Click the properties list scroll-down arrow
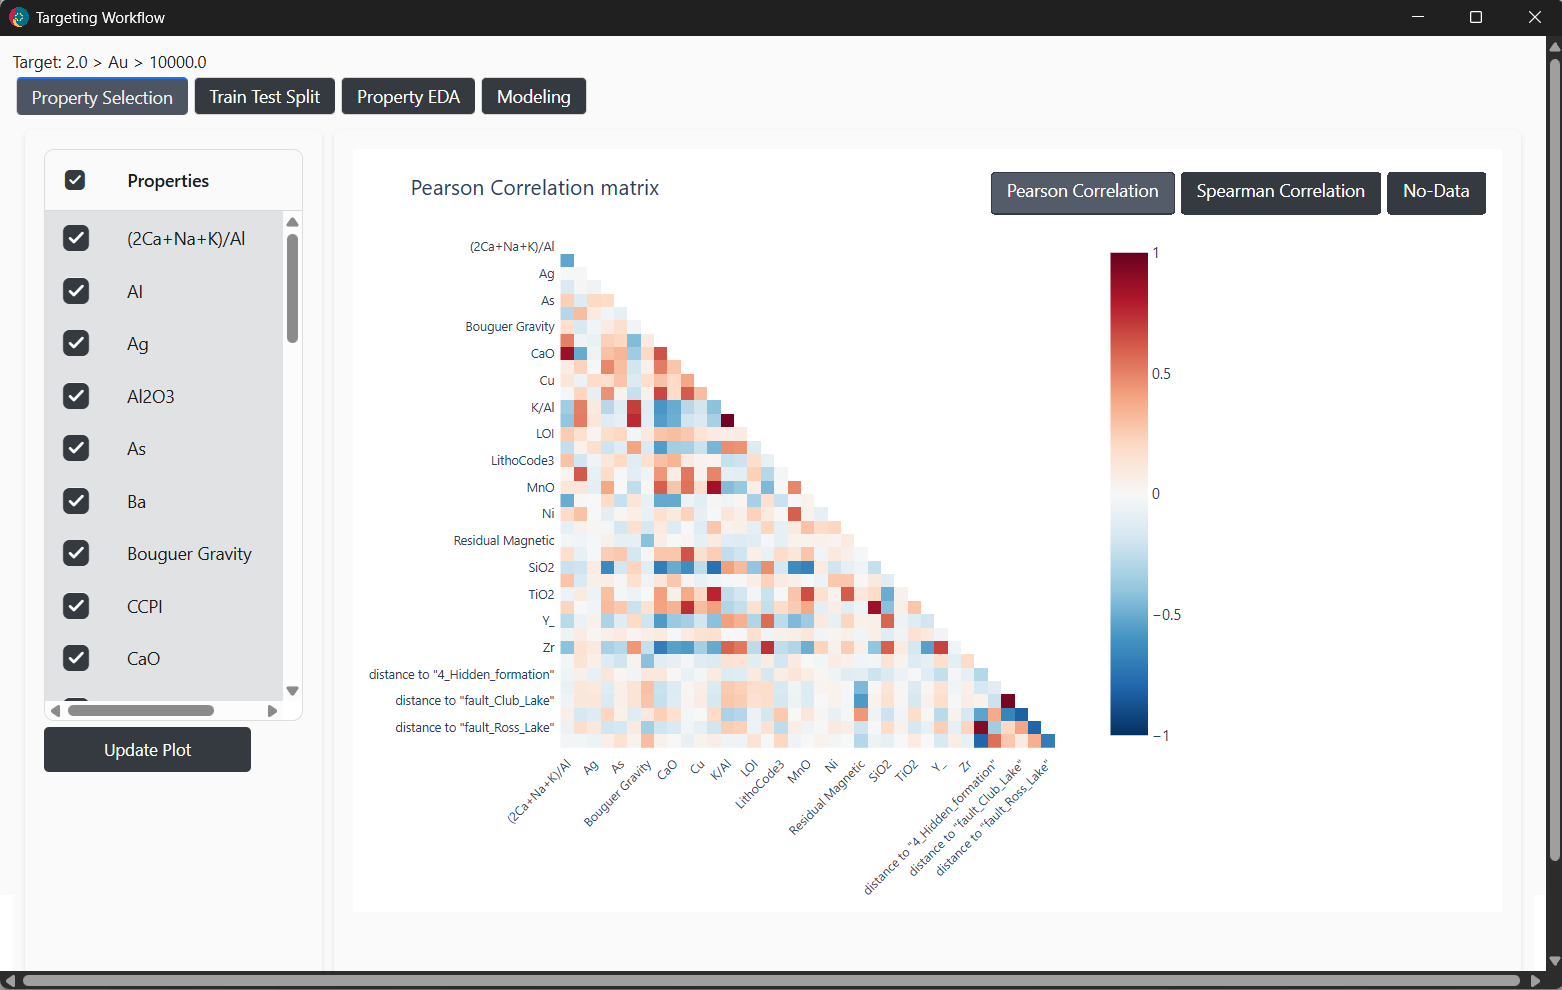The height and width of the screenshot is (990, 1562). pyautogui.click(x=292, y=691)
